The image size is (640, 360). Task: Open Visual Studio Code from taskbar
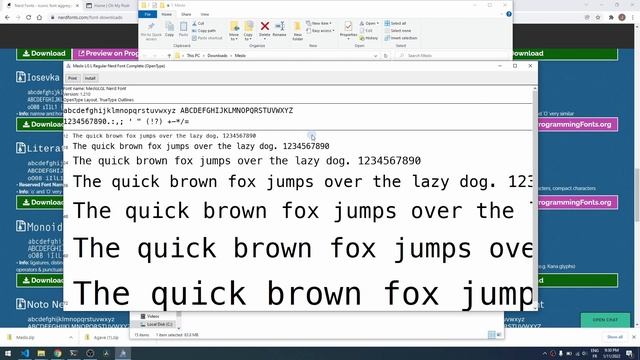(x=24, y=353)
